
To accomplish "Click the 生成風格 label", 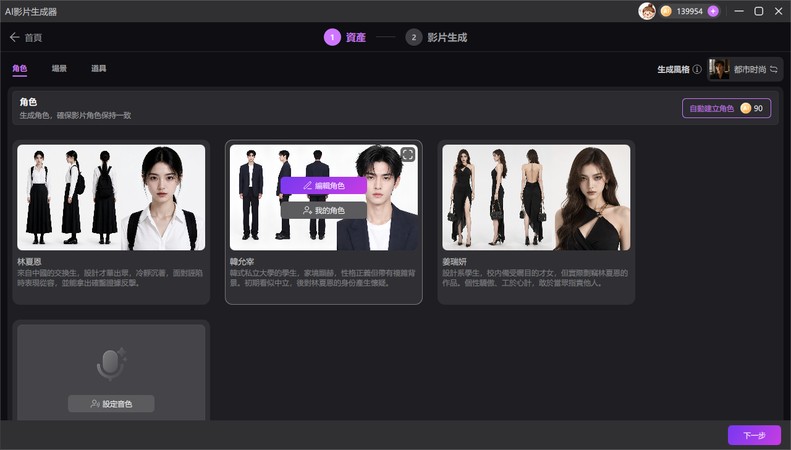I will coord(673,70).
